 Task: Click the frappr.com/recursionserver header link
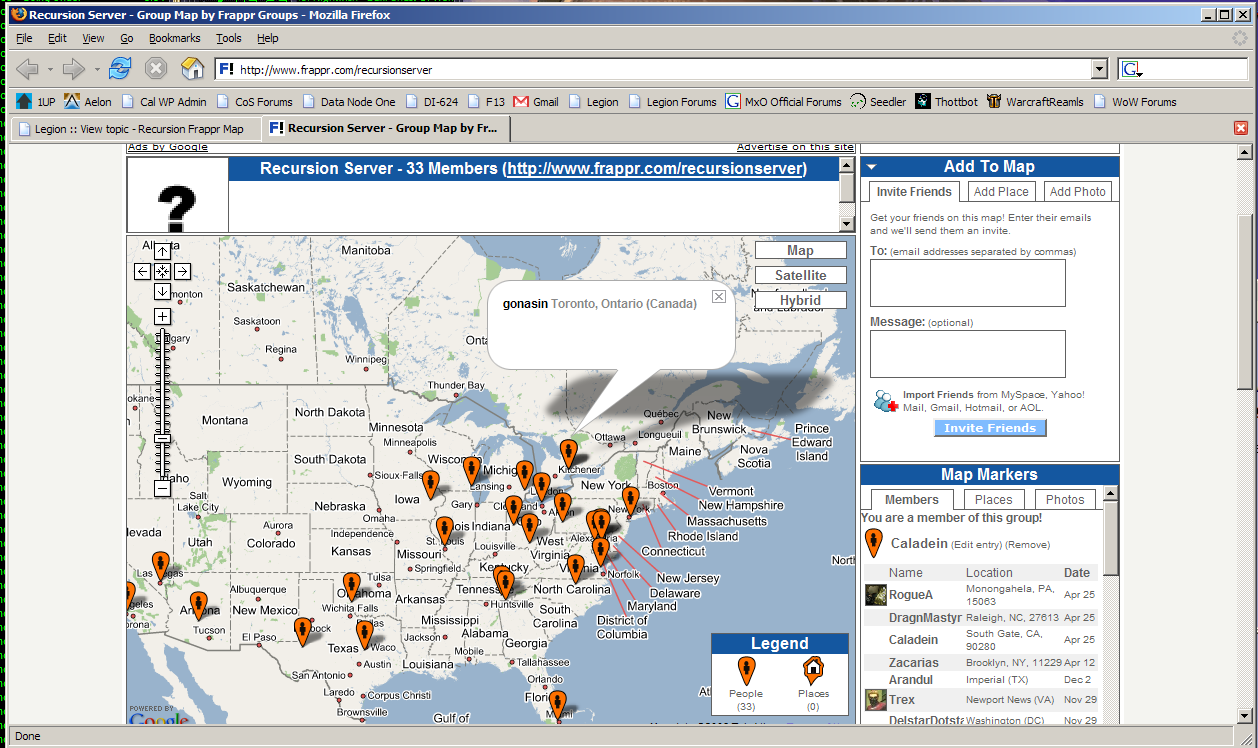point(656,169)
